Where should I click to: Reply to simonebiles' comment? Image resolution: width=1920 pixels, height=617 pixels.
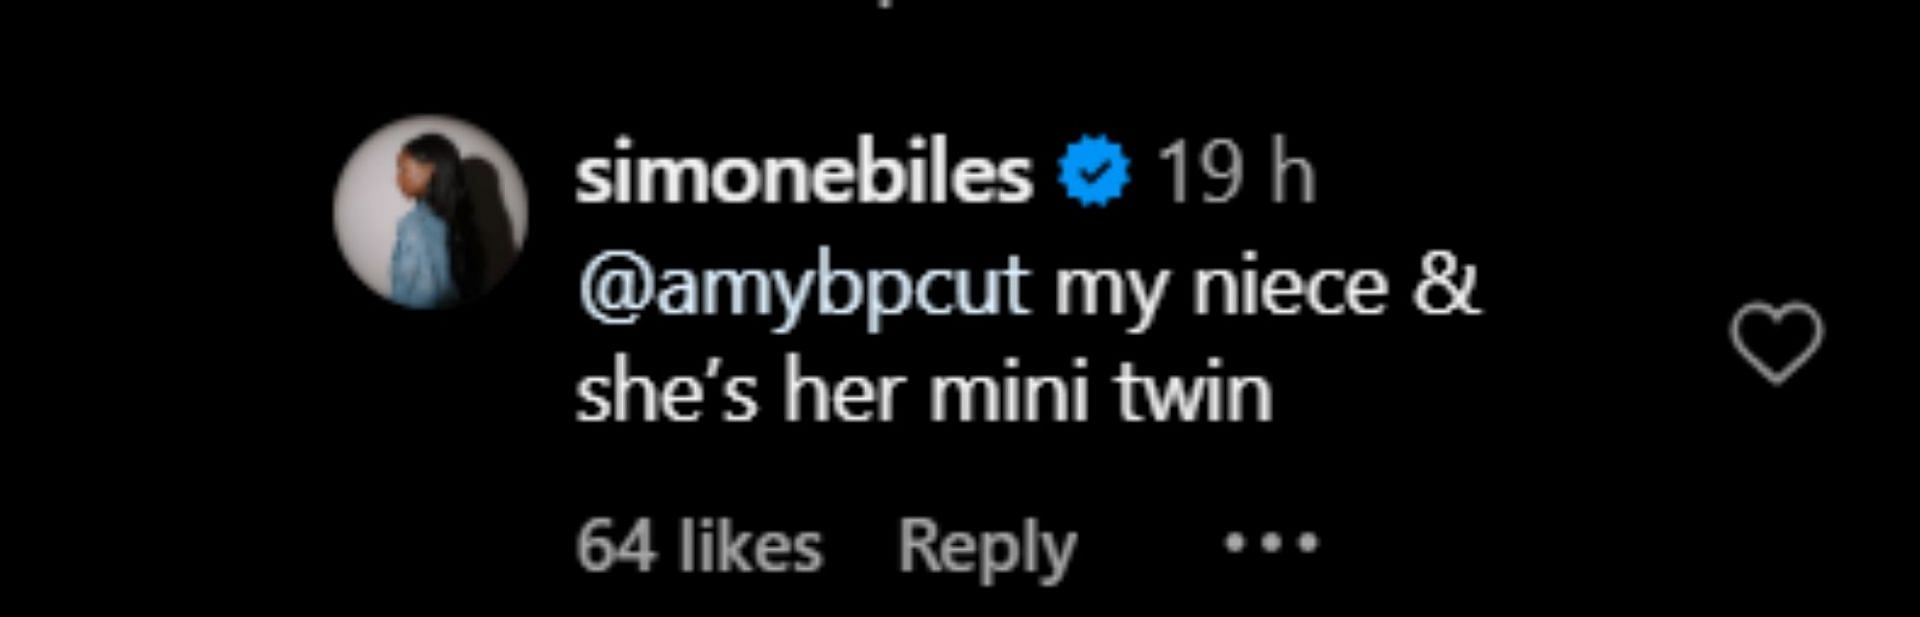point(986,547)
